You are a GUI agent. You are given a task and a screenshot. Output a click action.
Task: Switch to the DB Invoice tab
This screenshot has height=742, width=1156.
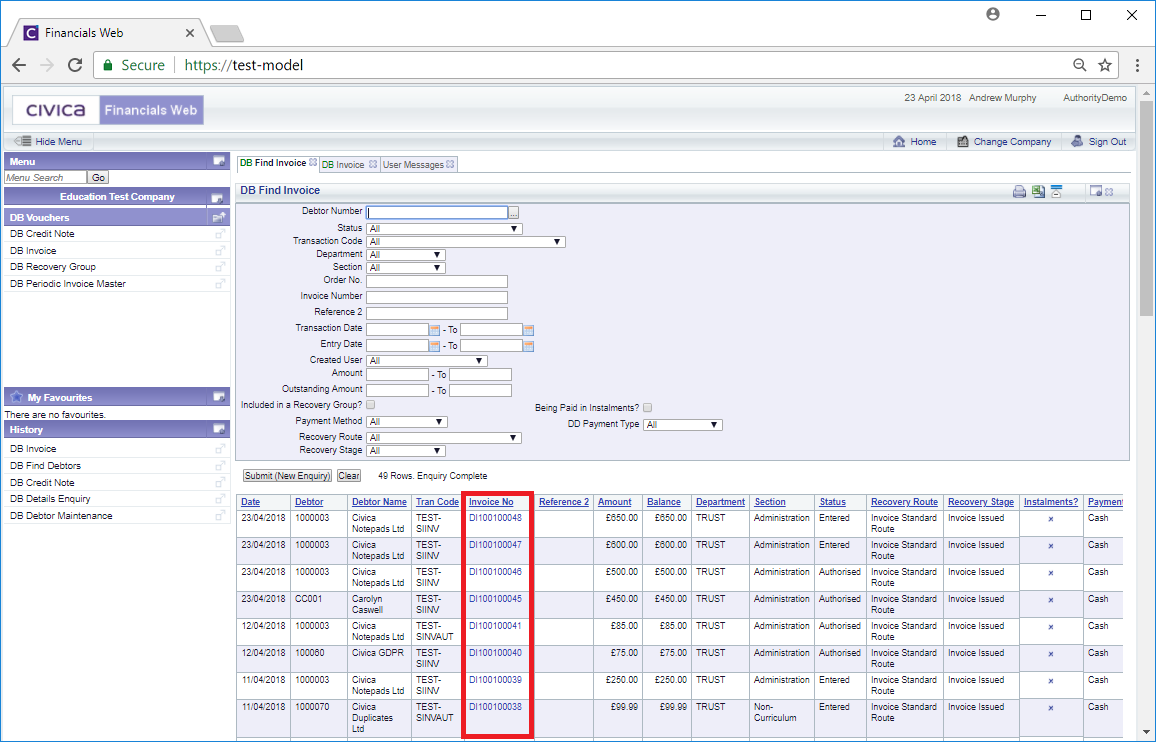343,164
